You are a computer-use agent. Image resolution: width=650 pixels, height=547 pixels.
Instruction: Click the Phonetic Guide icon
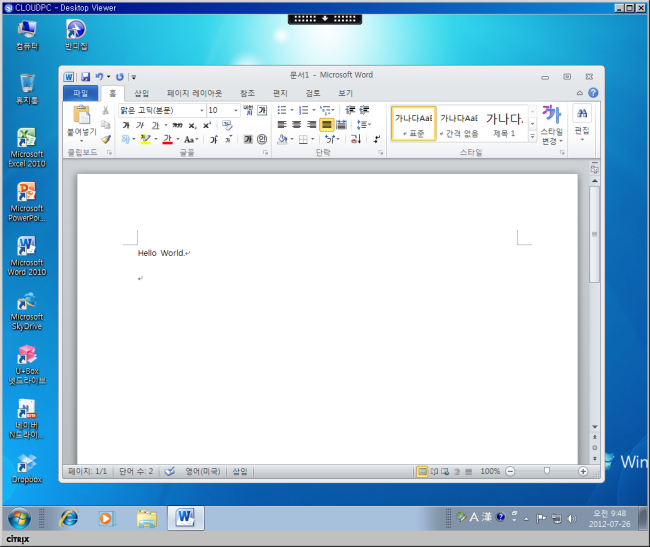click(x=248, y=110)
